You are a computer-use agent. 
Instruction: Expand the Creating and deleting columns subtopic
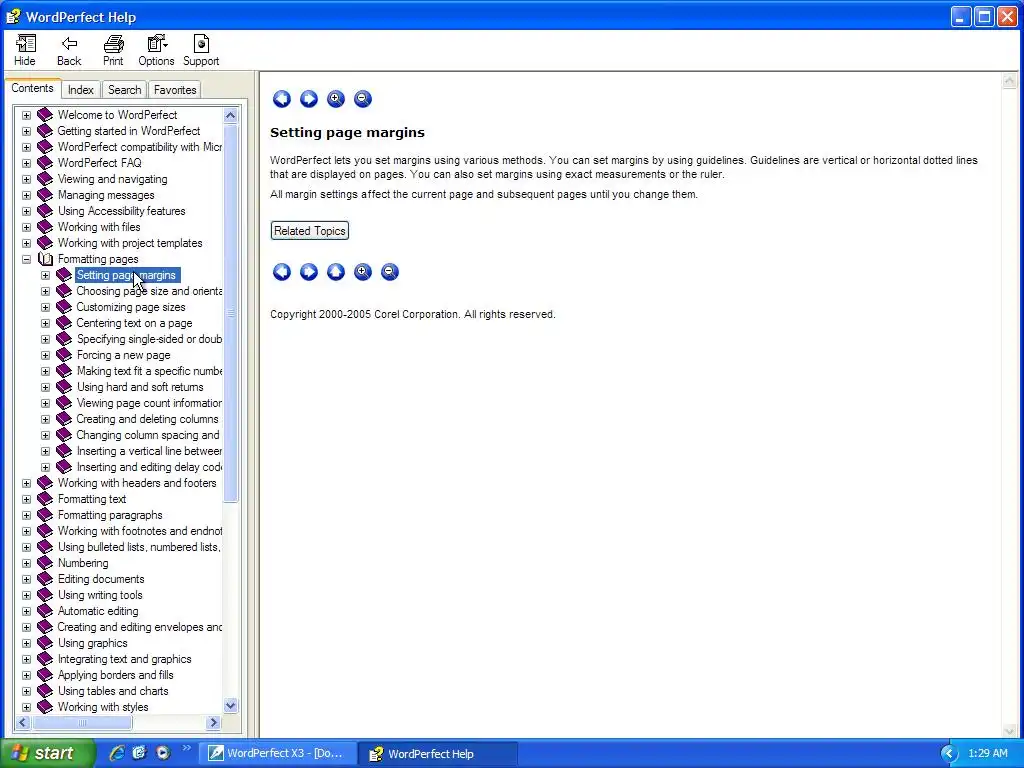tap(45, 419)
